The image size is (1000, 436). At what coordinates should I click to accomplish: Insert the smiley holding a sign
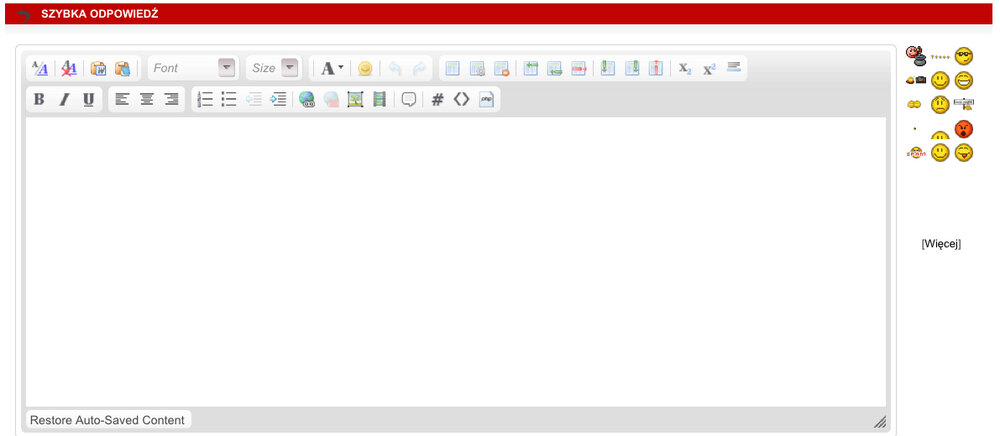point(964,104)
